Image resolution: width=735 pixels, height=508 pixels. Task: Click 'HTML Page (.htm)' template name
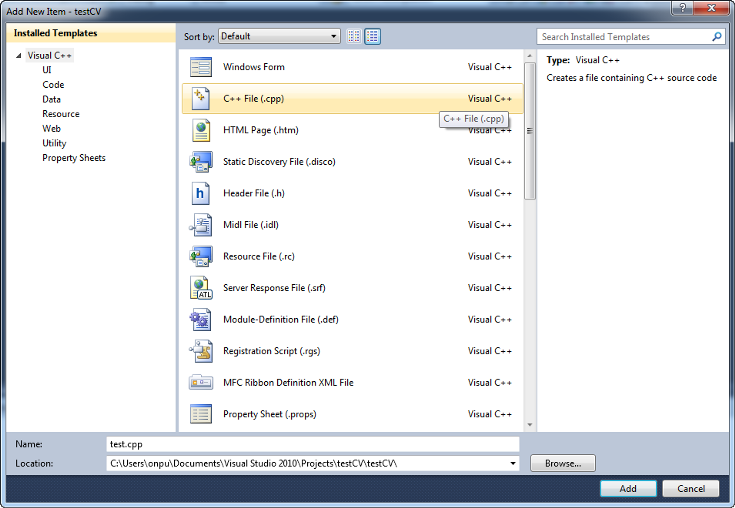point(261,130)
